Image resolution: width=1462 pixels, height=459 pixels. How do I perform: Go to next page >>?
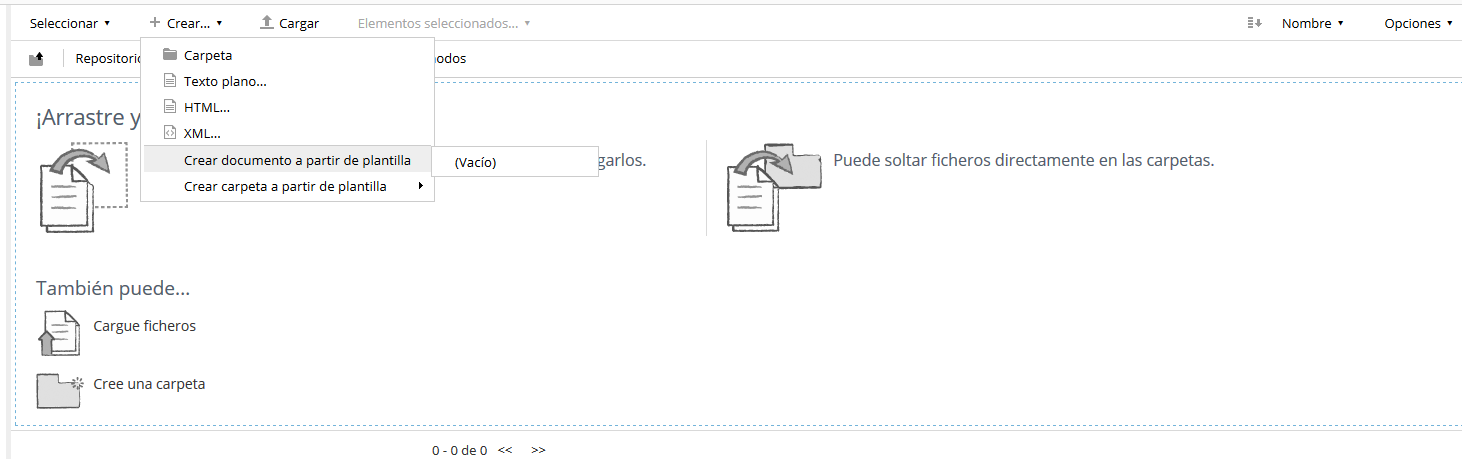pos(539,450)
